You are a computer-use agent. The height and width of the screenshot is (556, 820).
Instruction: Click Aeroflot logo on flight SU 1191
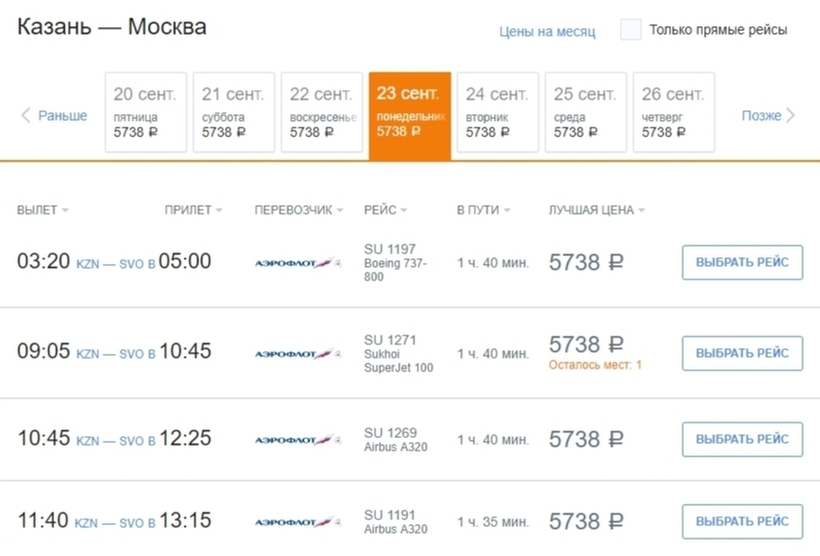(x=298, y=522)
